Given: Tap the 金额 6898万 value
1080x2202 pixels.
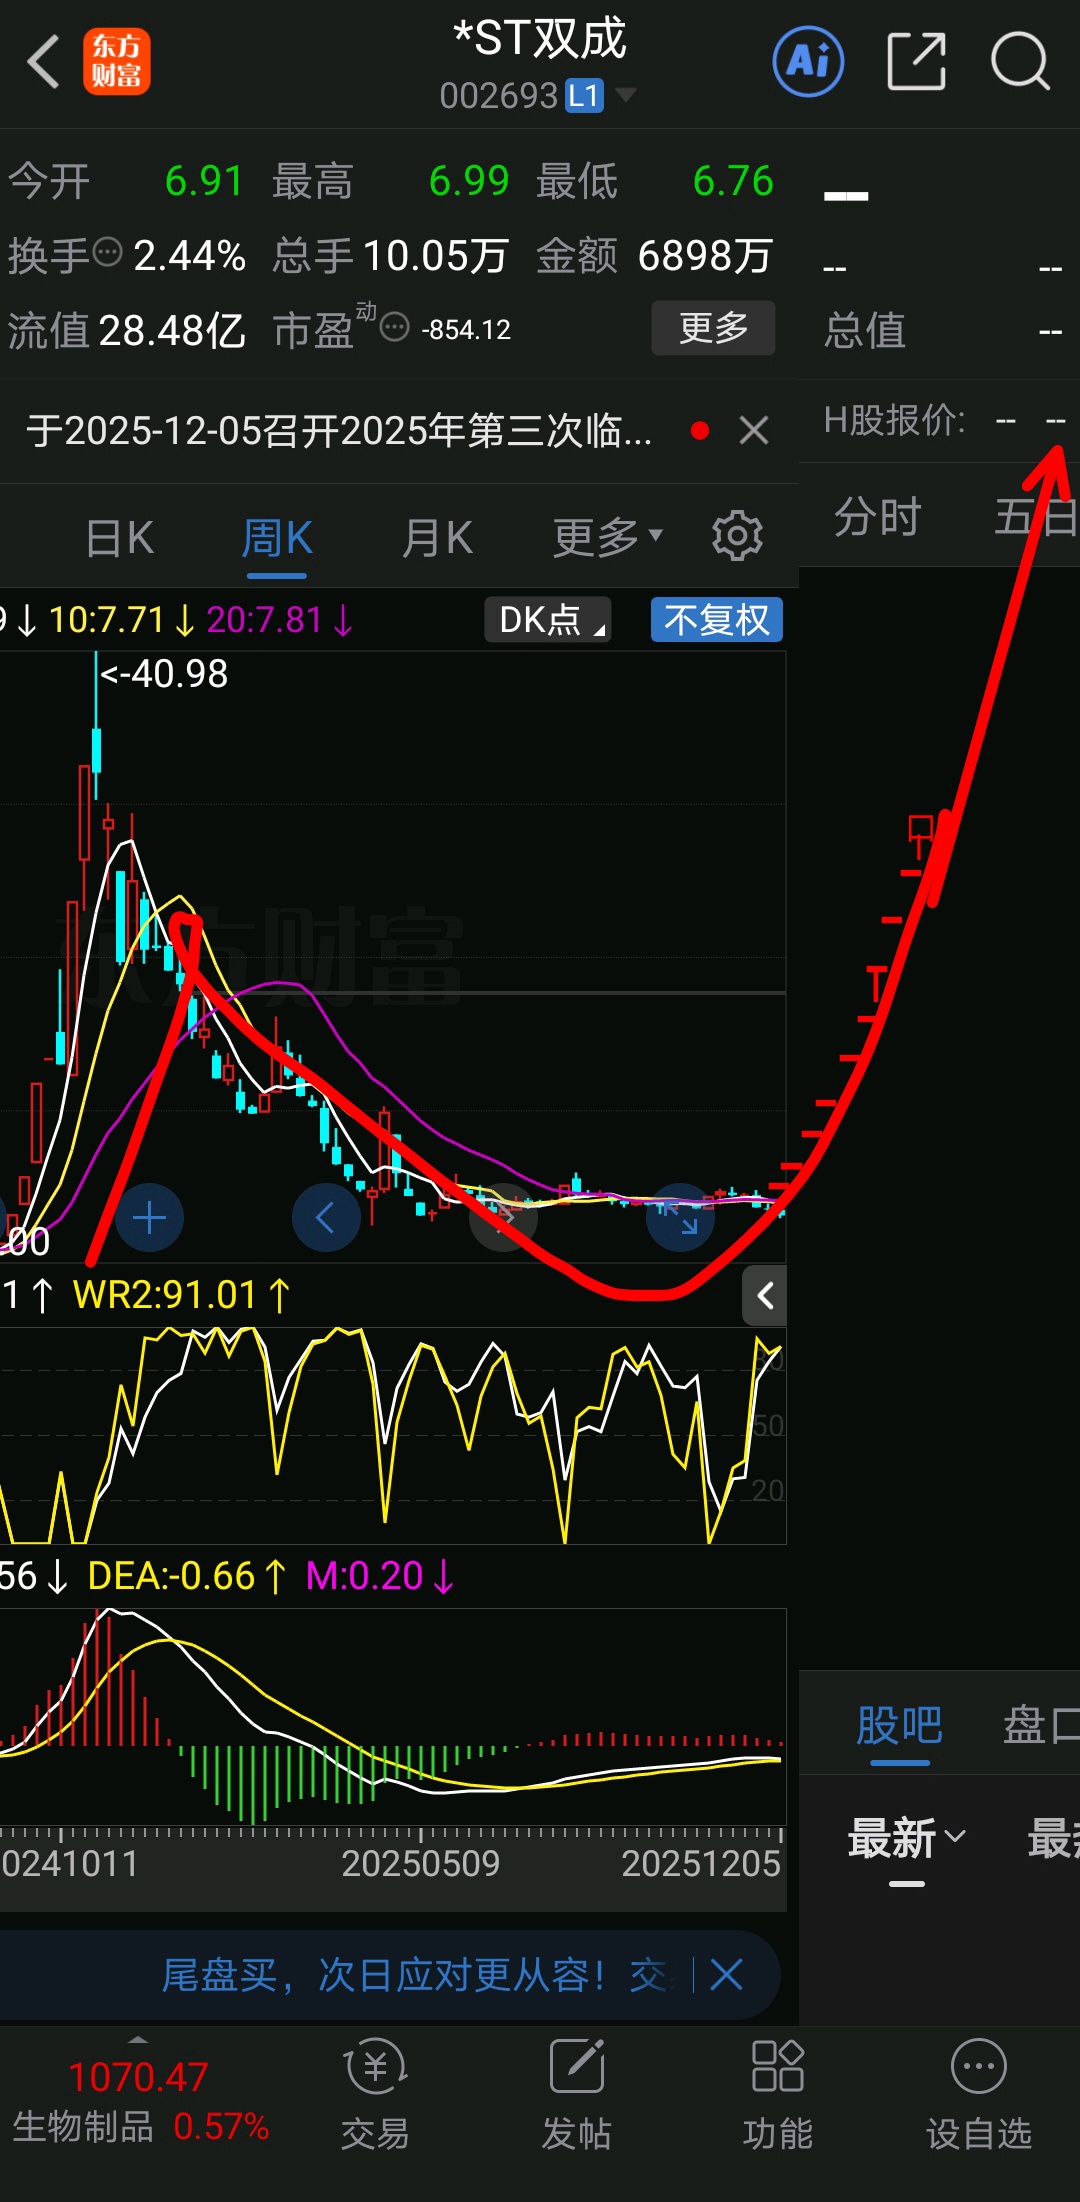Looking at the screenshot, I should click(x=654, y=256).
